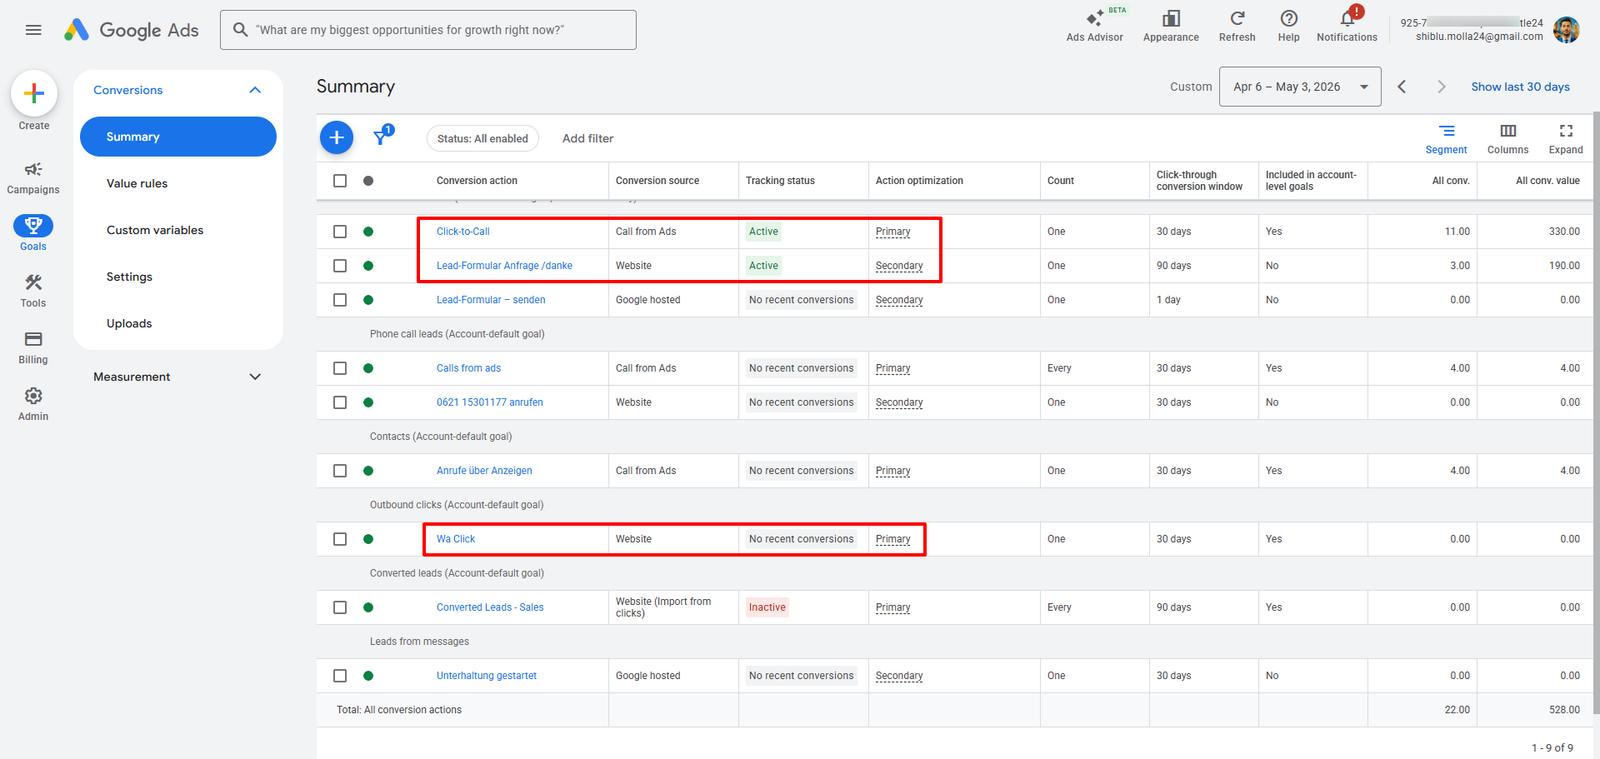1600x759 pixels.
Task: Open the main hamburger menu
Action: pyautogui.click(x=33, y=30)
